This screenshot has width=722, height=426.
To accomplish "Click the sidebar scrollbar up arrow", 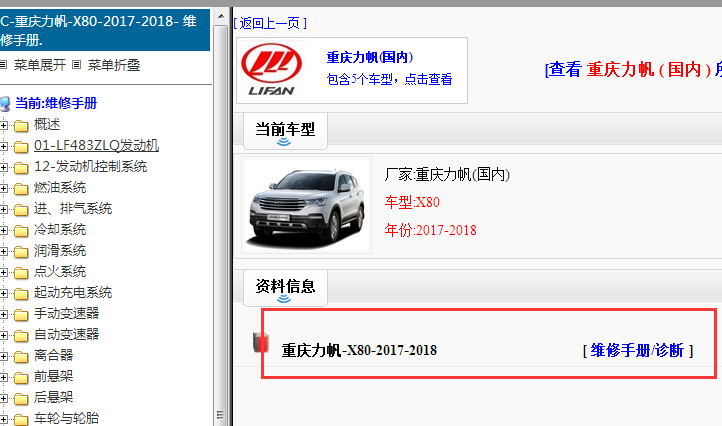I will pos(221,17).
